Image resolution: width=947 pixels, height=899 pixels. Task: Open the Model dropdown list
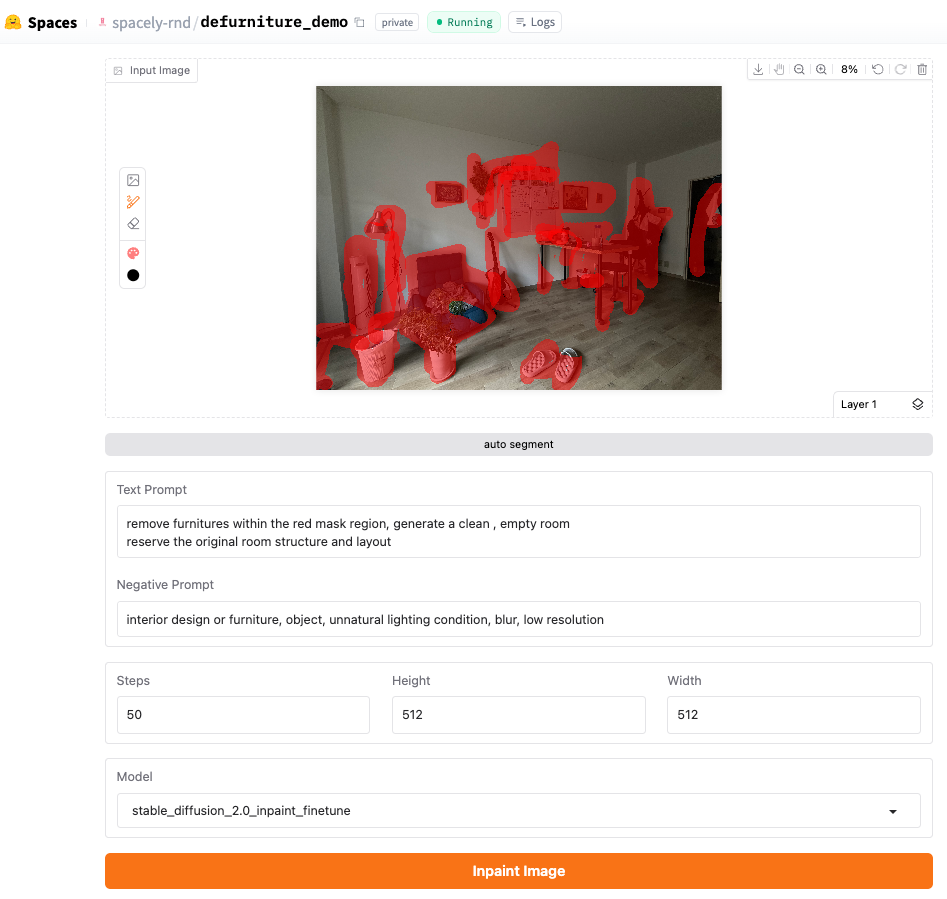pyautogui.click(x=518, y=810)
